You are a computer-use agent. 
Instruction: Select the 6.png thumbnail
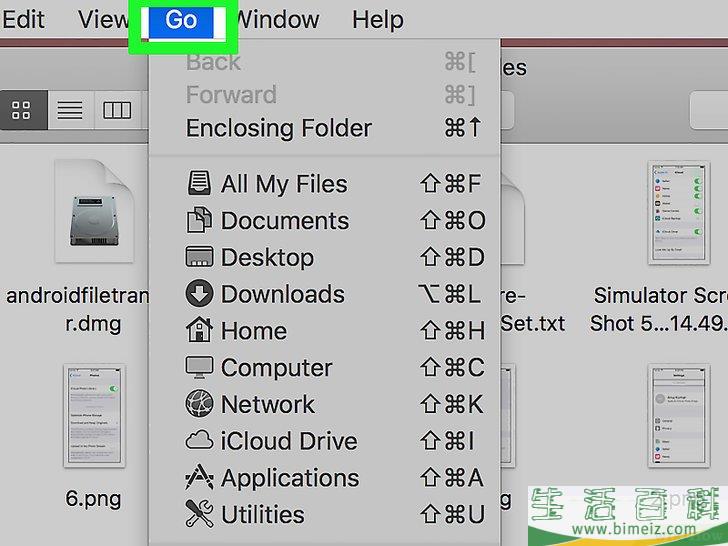click(94, 416)
